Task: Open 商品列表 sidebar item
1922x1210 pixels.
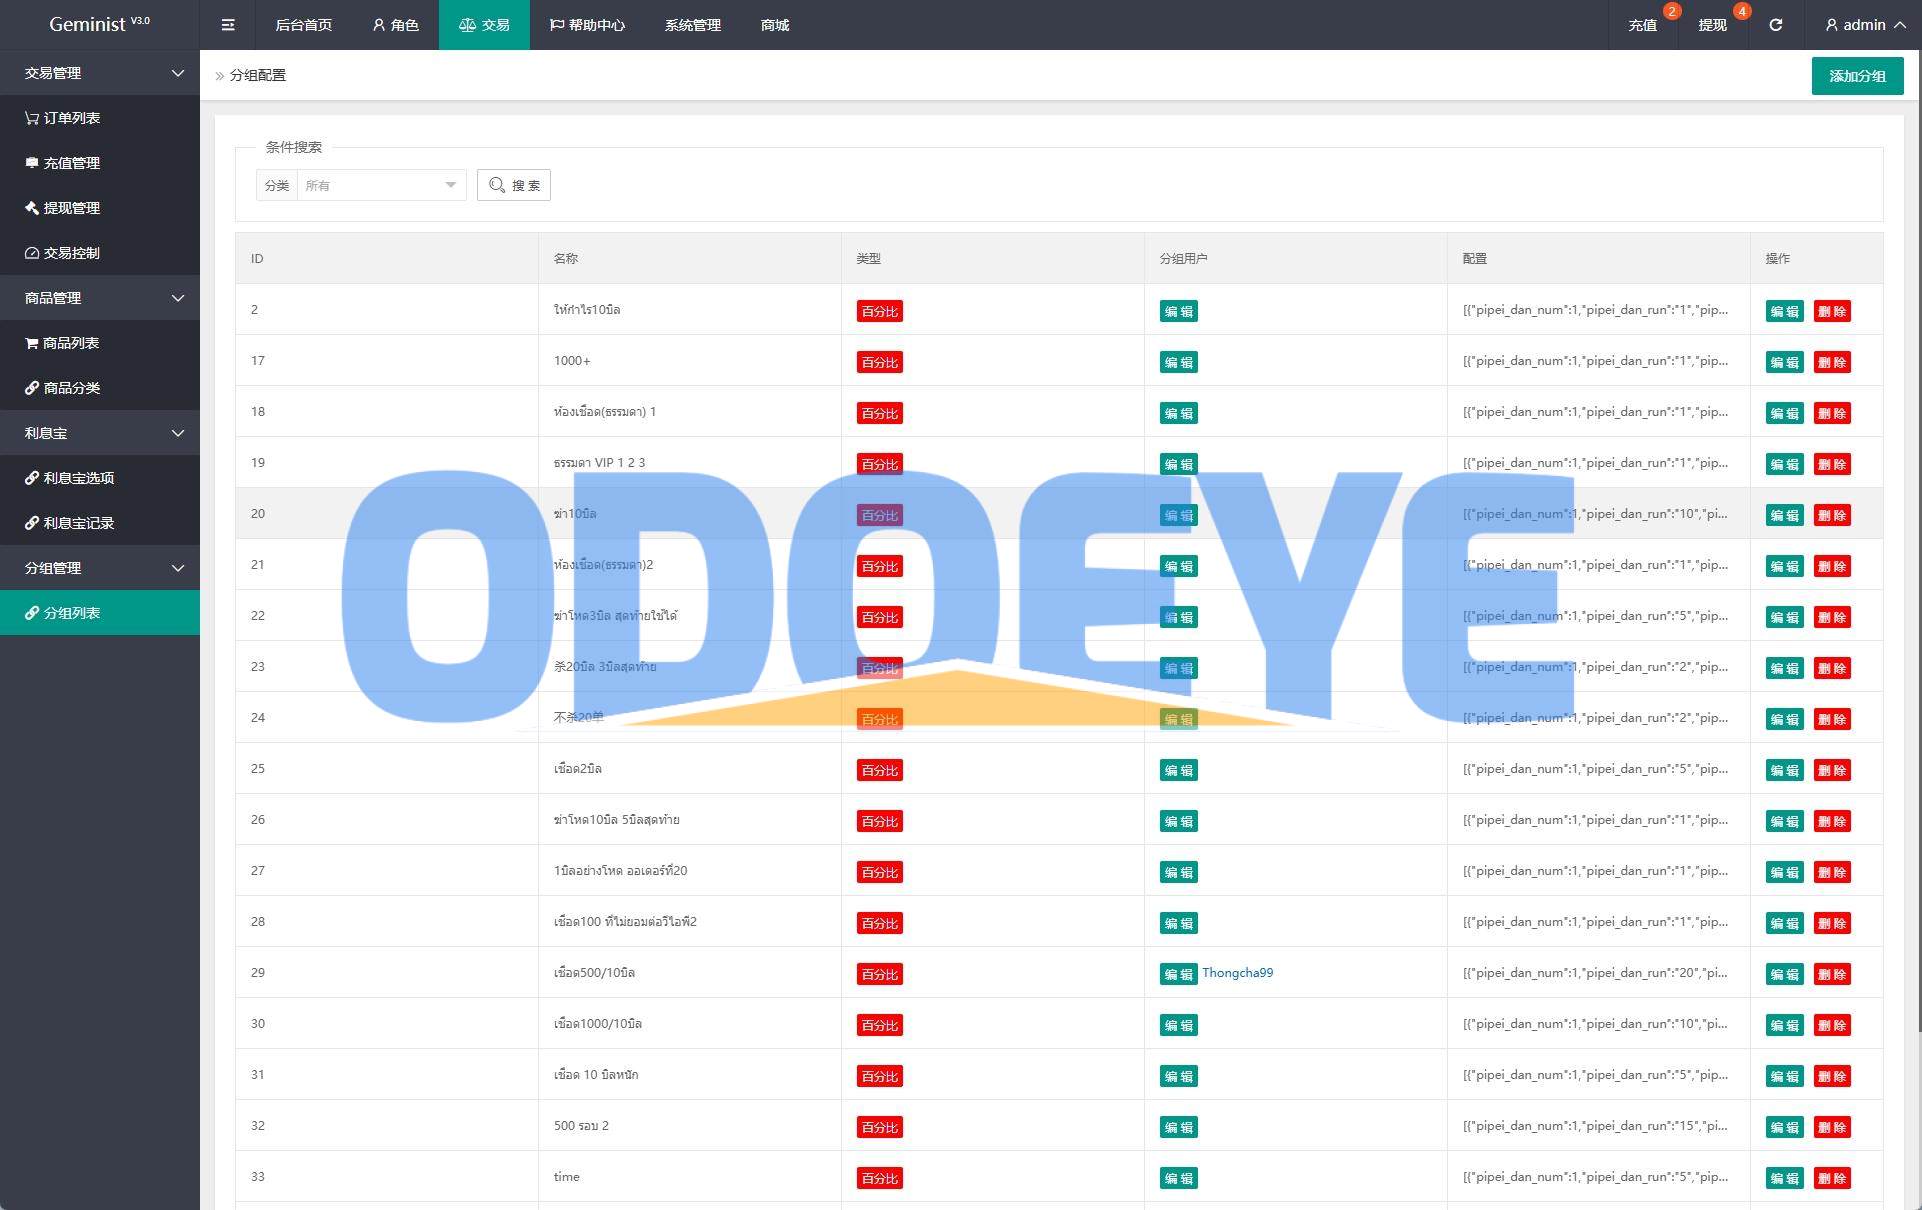Action: tap(70, 343)
